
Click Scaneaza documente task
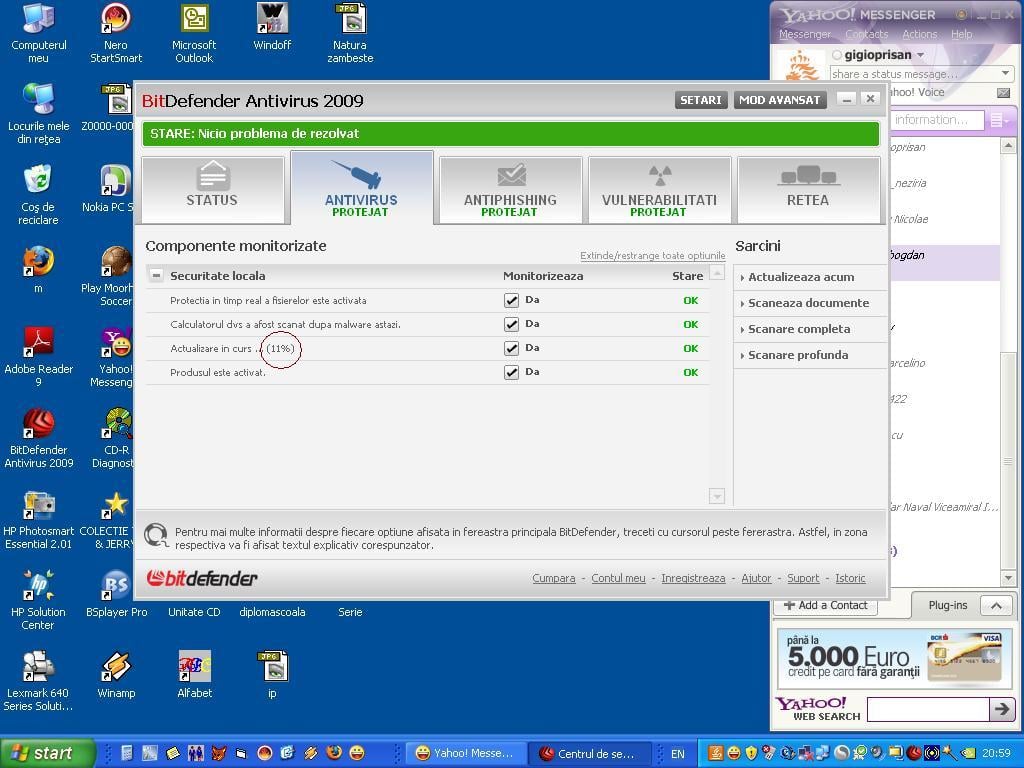point(809,303)
